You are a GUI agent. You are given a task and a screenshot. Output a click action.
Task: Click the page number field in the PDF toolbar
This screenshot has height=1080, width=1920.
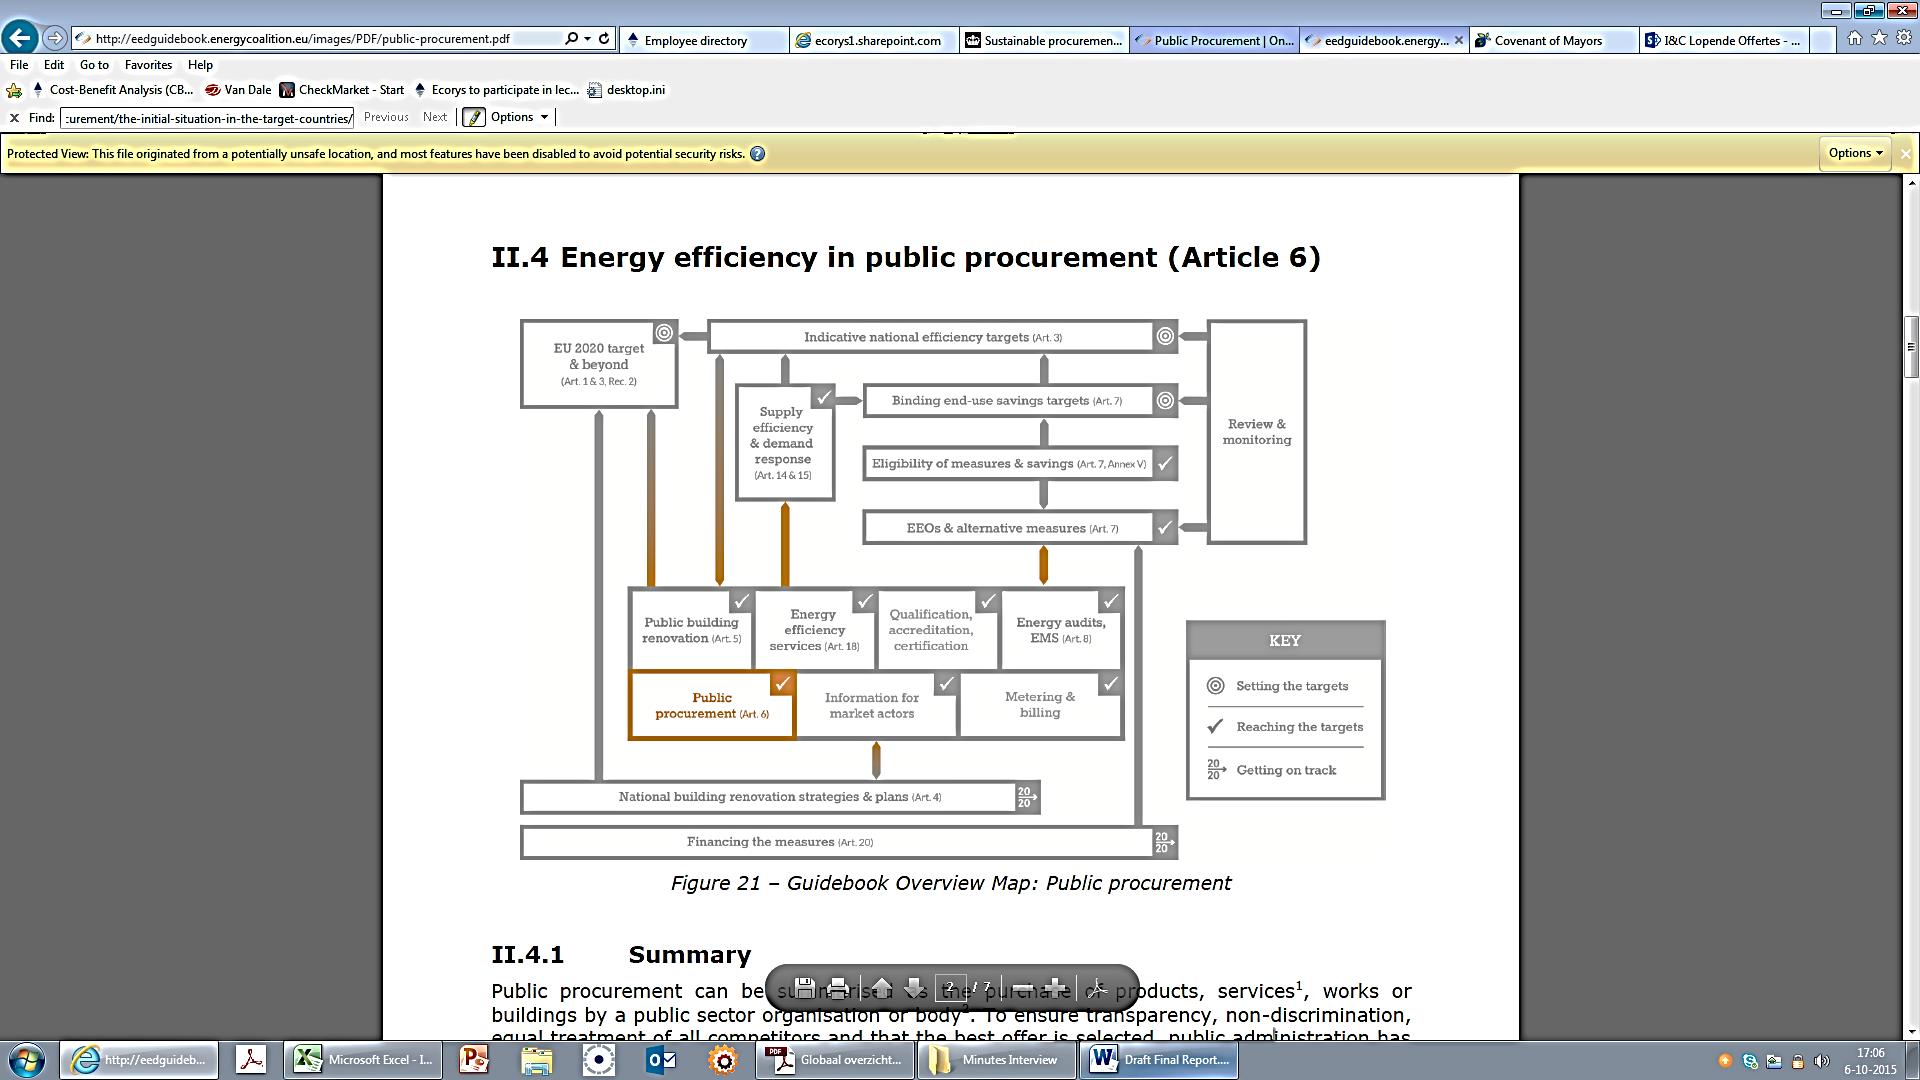[950, 988]
